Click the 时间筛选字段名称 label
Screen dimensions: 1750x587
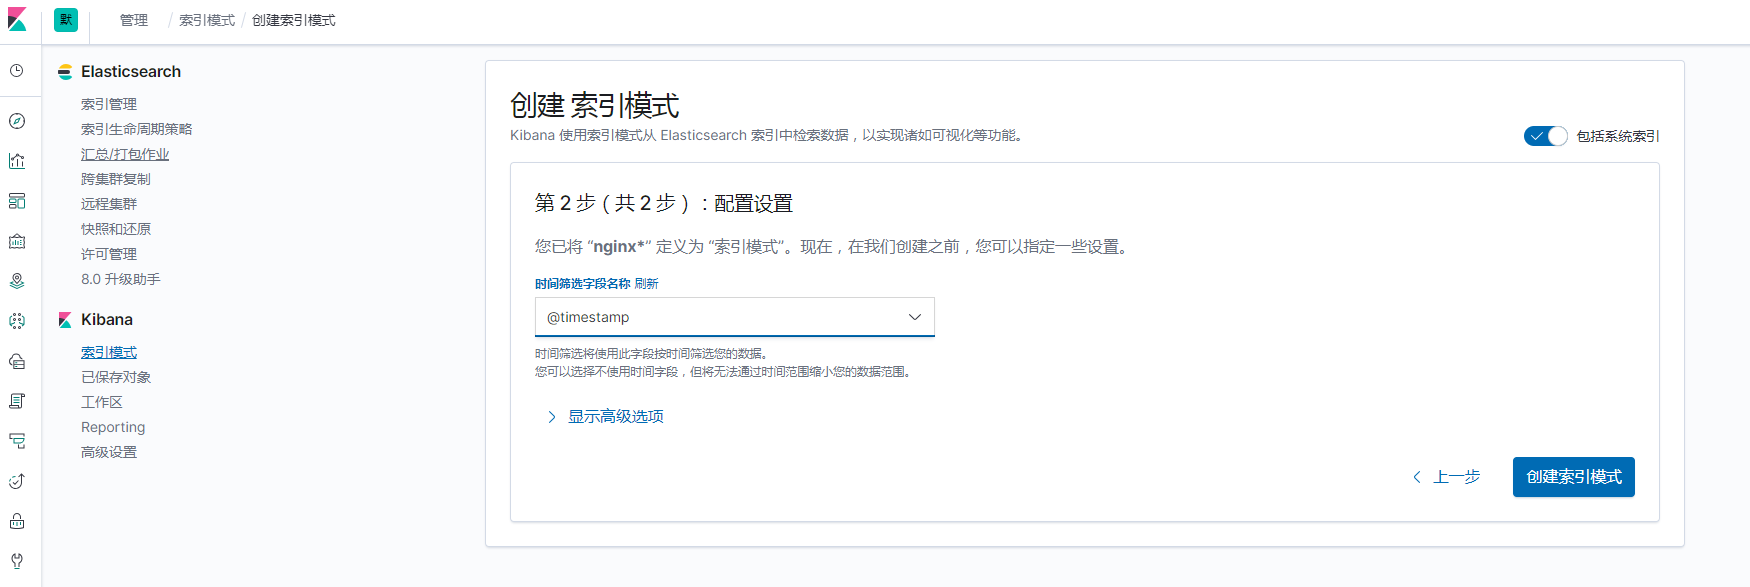click(x=582, y=284)
